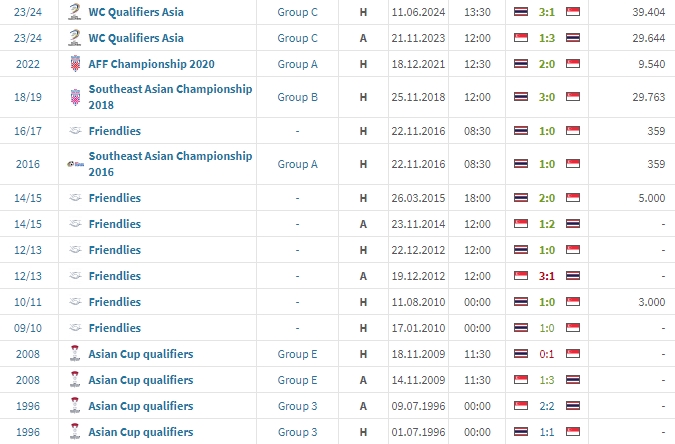Click the AFF Championship 2020 competition logo
Screen dimensions: 675x444
[75, 64]
